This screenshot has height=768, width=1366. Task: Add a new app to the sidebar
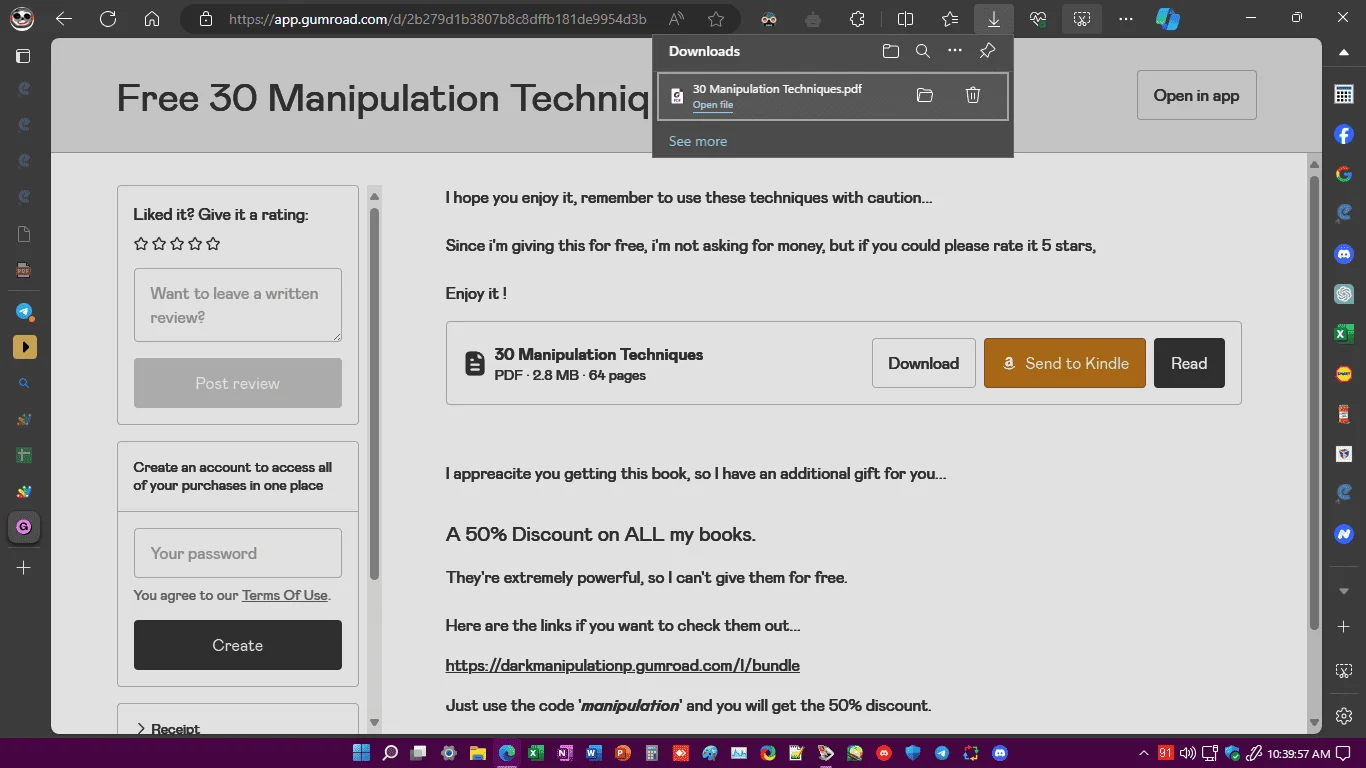pyautogui.click(x=1344, y=626)
